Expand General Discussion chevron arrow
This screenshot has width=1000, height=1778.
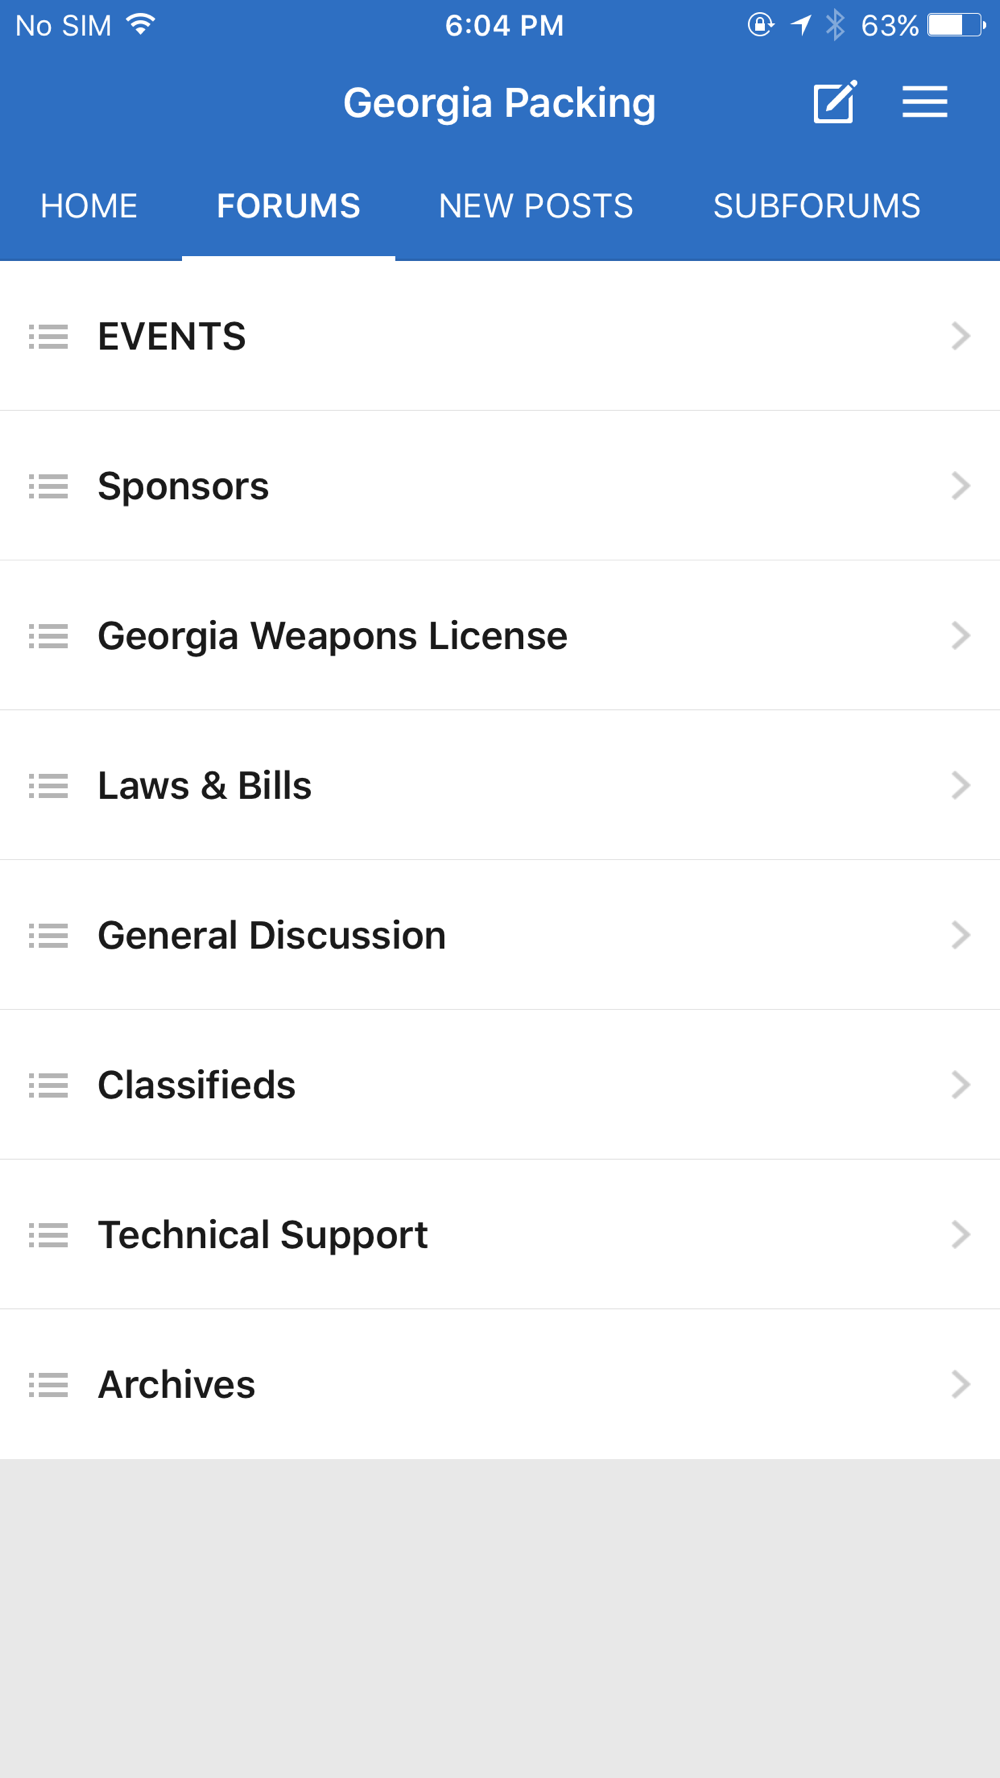click(x=961, y=935)
